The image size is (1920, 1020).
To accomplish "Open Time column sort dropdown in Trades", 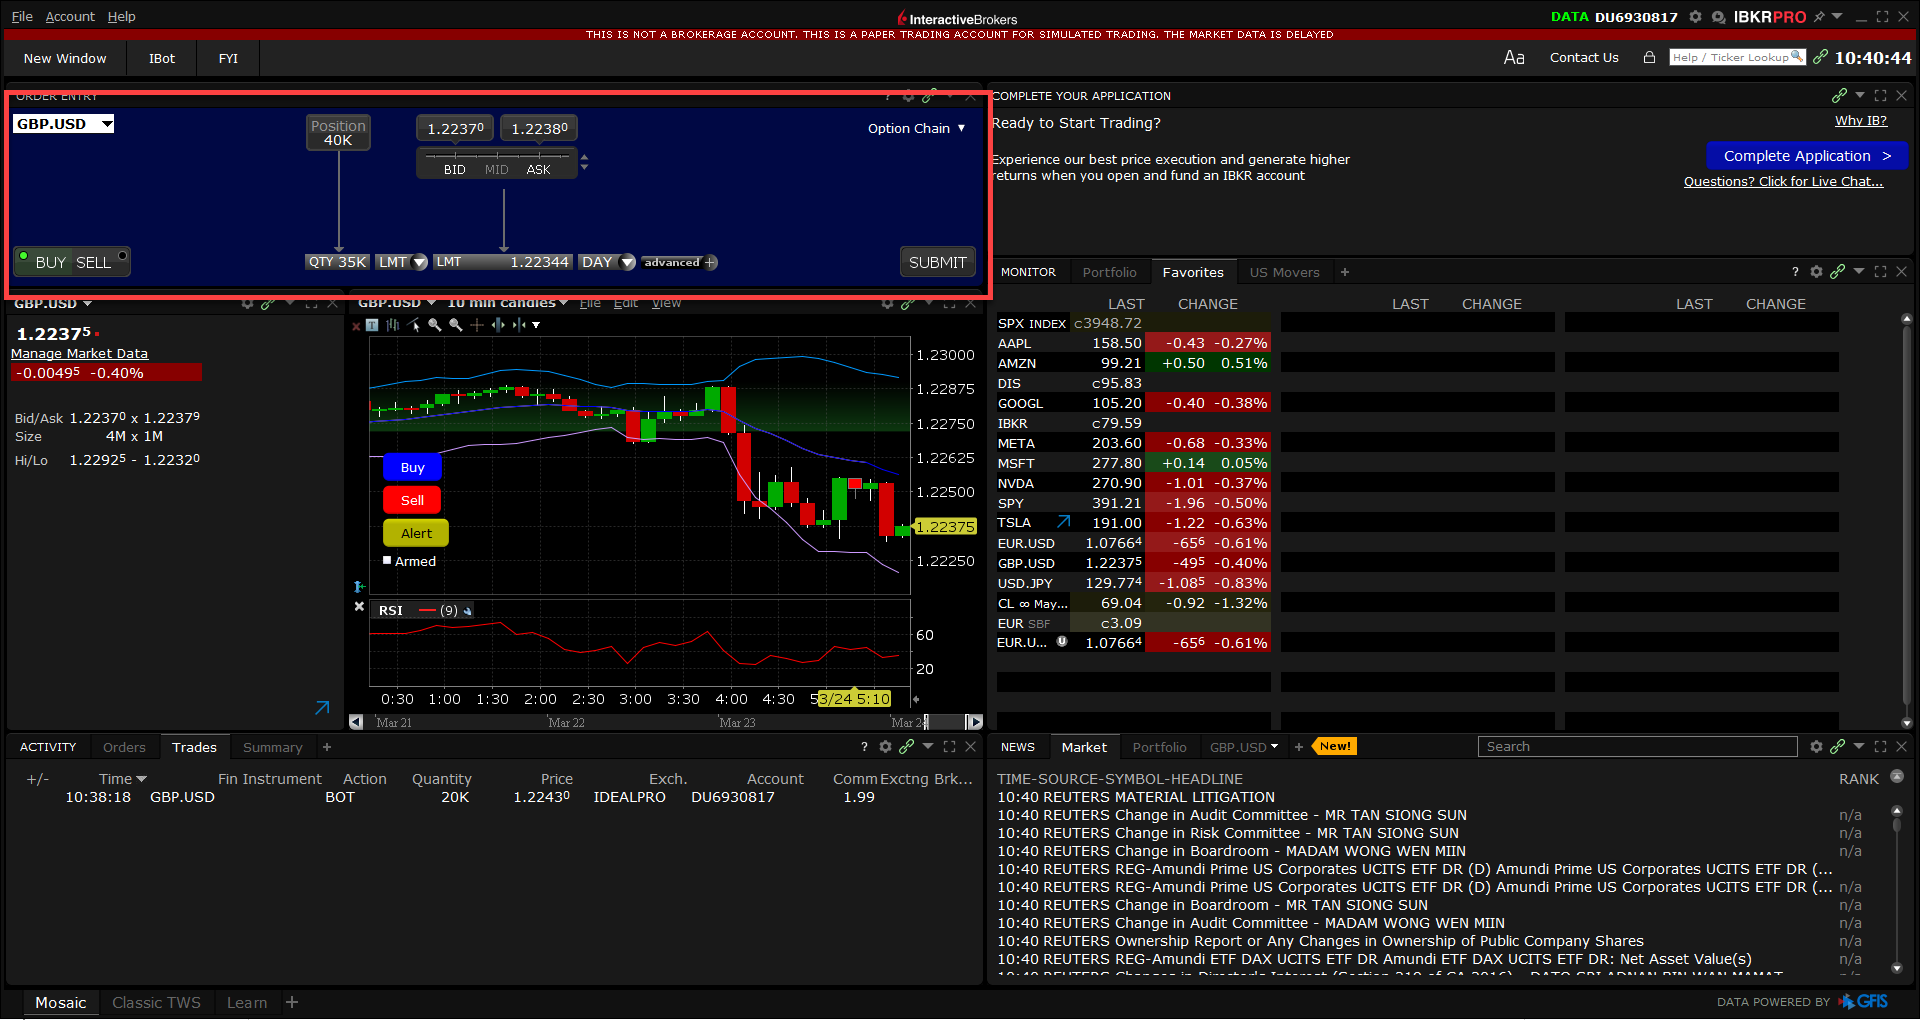I will pyautogui.click(x=141, y=779).
